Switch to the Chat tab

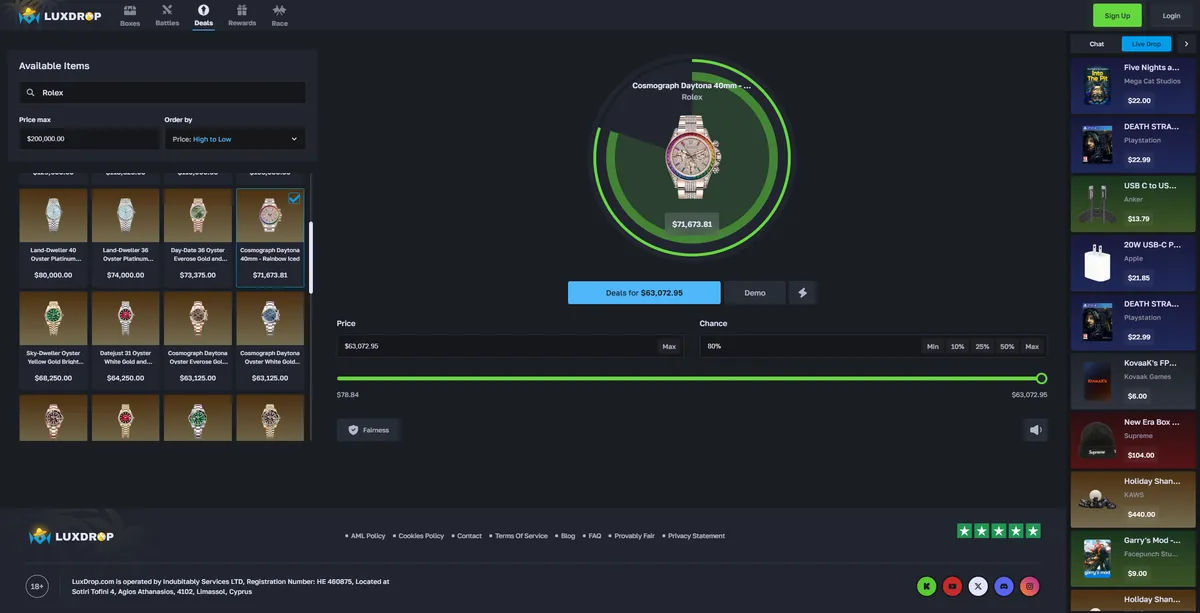tap(1097, 44)
